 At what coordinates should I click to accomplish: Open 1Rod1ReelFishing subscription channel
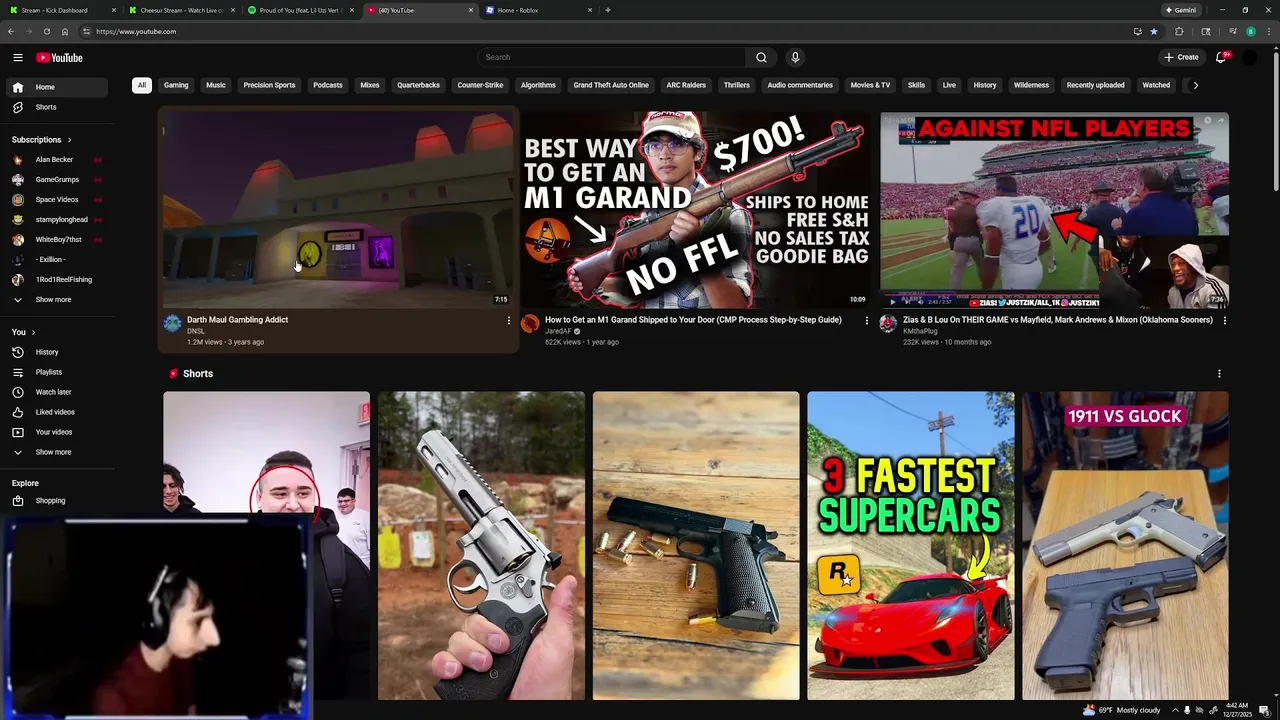pyautogui.click(x=57, y=280)
